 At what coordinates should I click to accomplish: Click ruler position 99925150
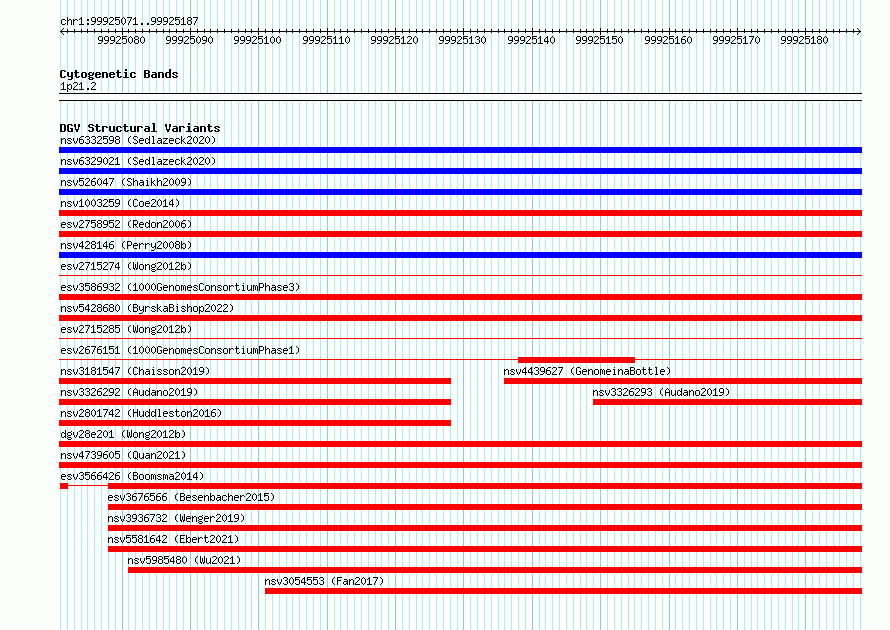coord(599,40)
